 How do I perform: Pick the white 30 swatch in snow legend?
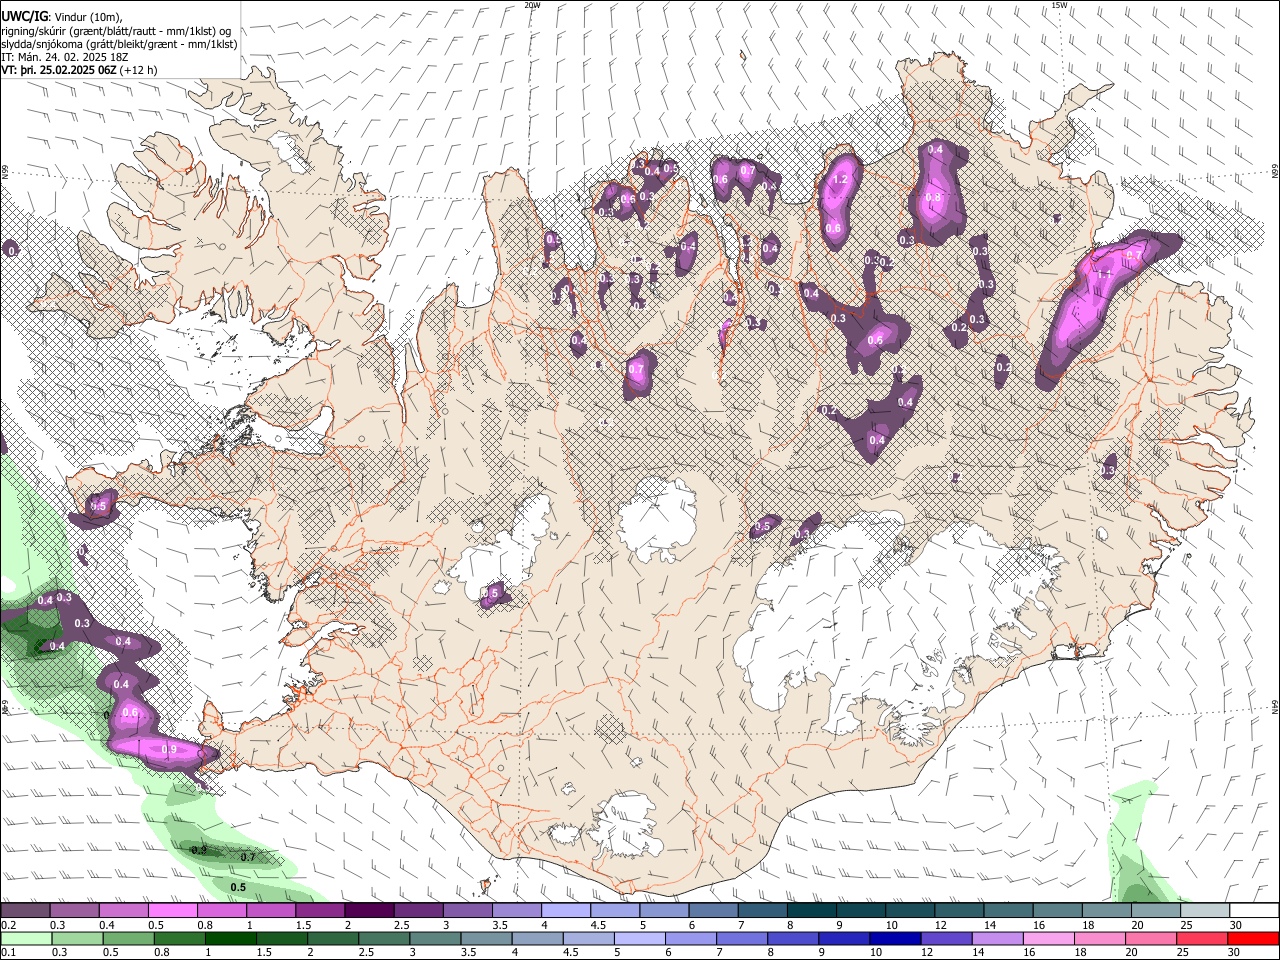1254,910
